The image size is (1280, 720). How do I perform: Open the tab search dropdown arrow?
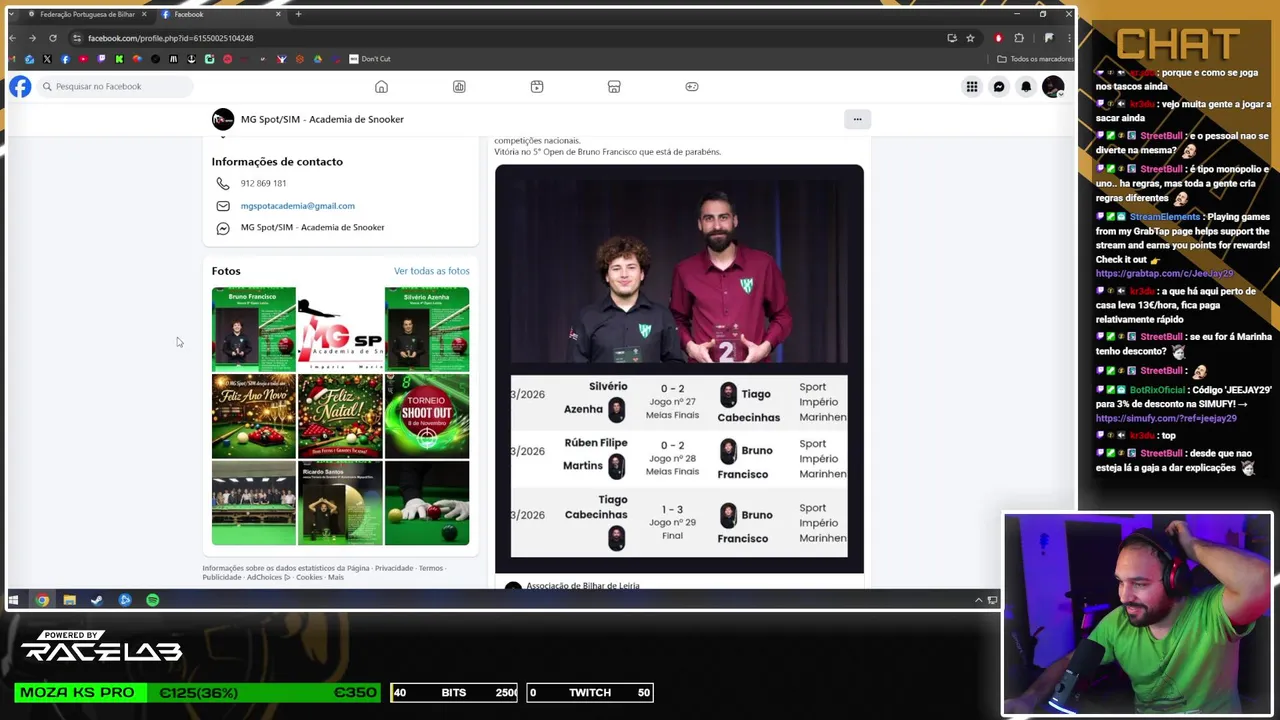[11, 14]
